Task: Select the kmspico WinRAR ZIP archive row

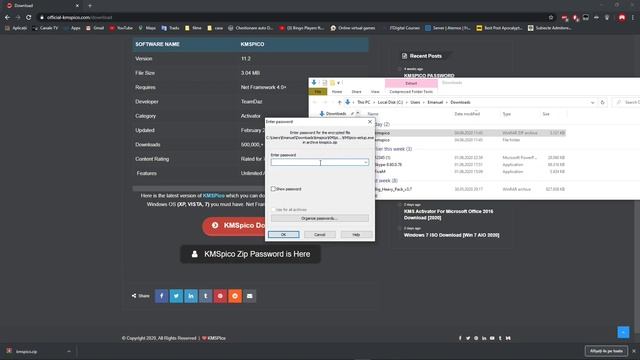Action: tap(469, 133)
